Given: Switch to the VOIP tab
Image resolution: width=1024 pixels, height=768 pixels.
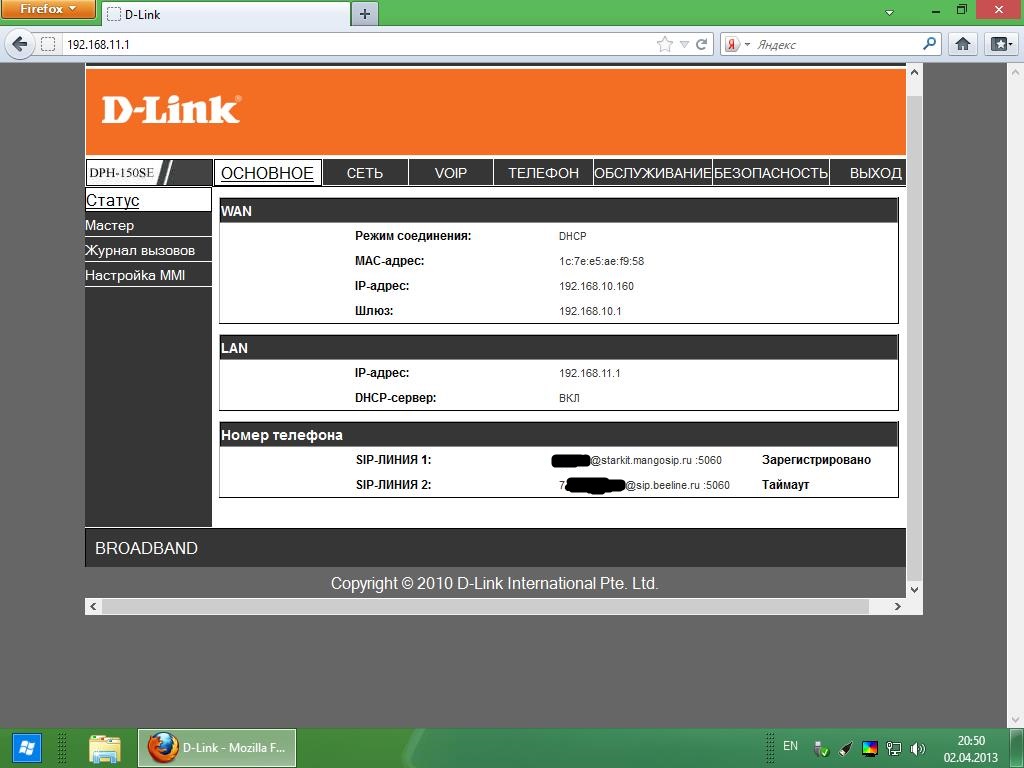Looking at the screenshot, I should [451, 173].
